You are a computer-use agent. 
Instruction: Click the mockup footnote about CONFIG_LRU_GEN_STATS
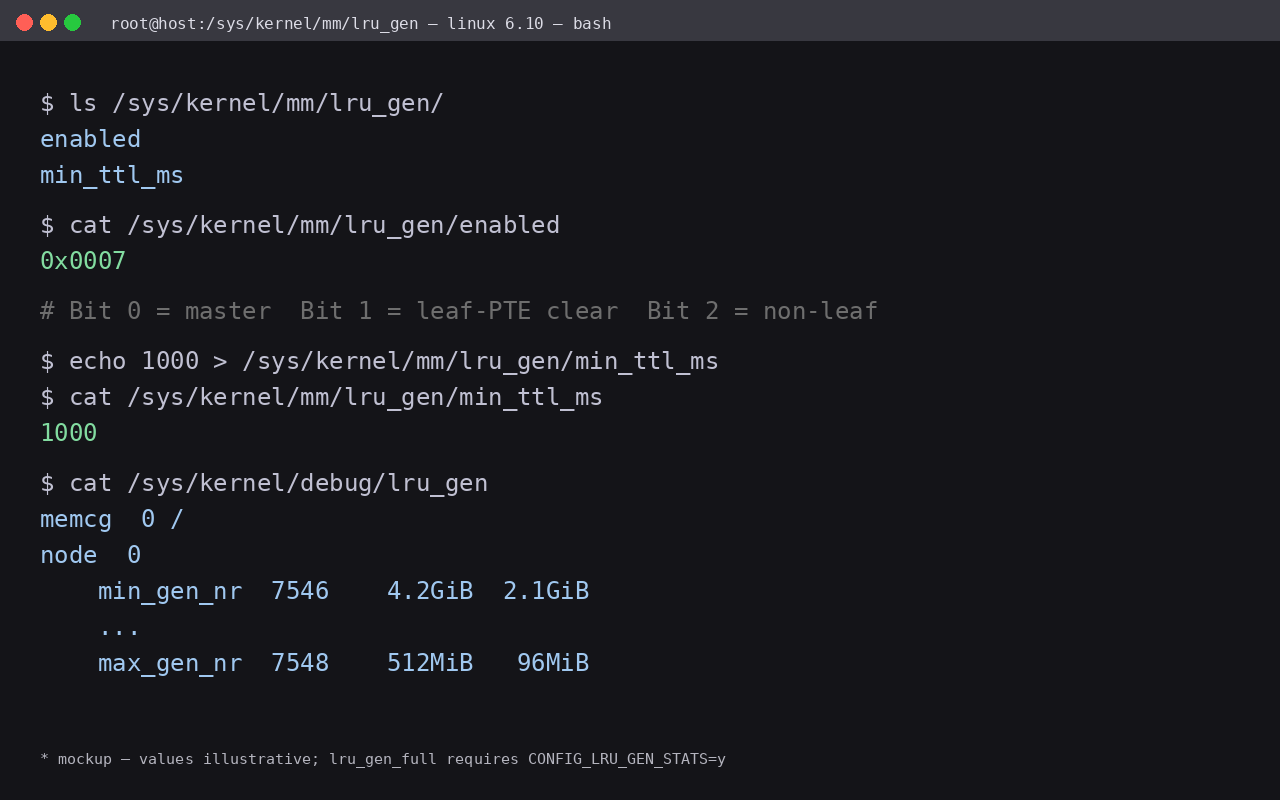point(383,759)
